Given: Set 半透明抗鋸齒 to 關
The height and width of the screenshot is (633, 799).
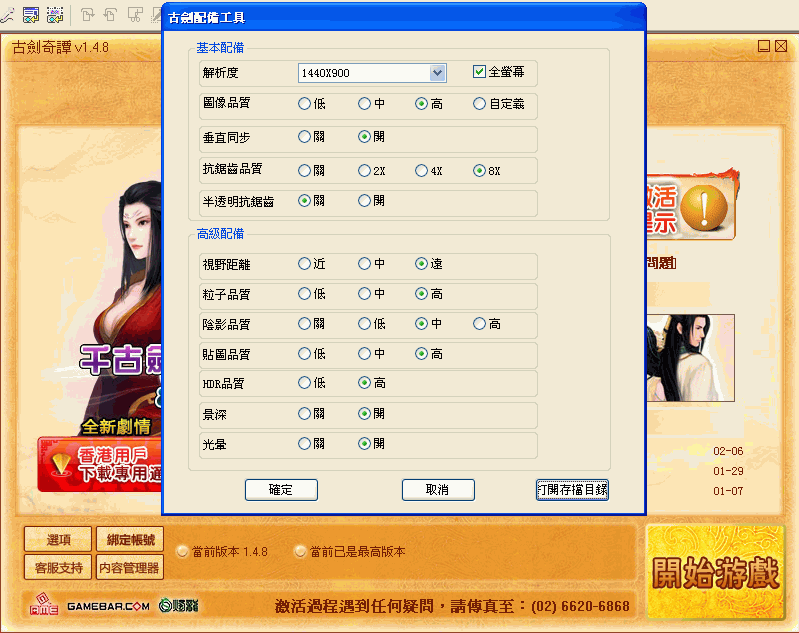Looking at the screenshot, I should tap(304, 201).
